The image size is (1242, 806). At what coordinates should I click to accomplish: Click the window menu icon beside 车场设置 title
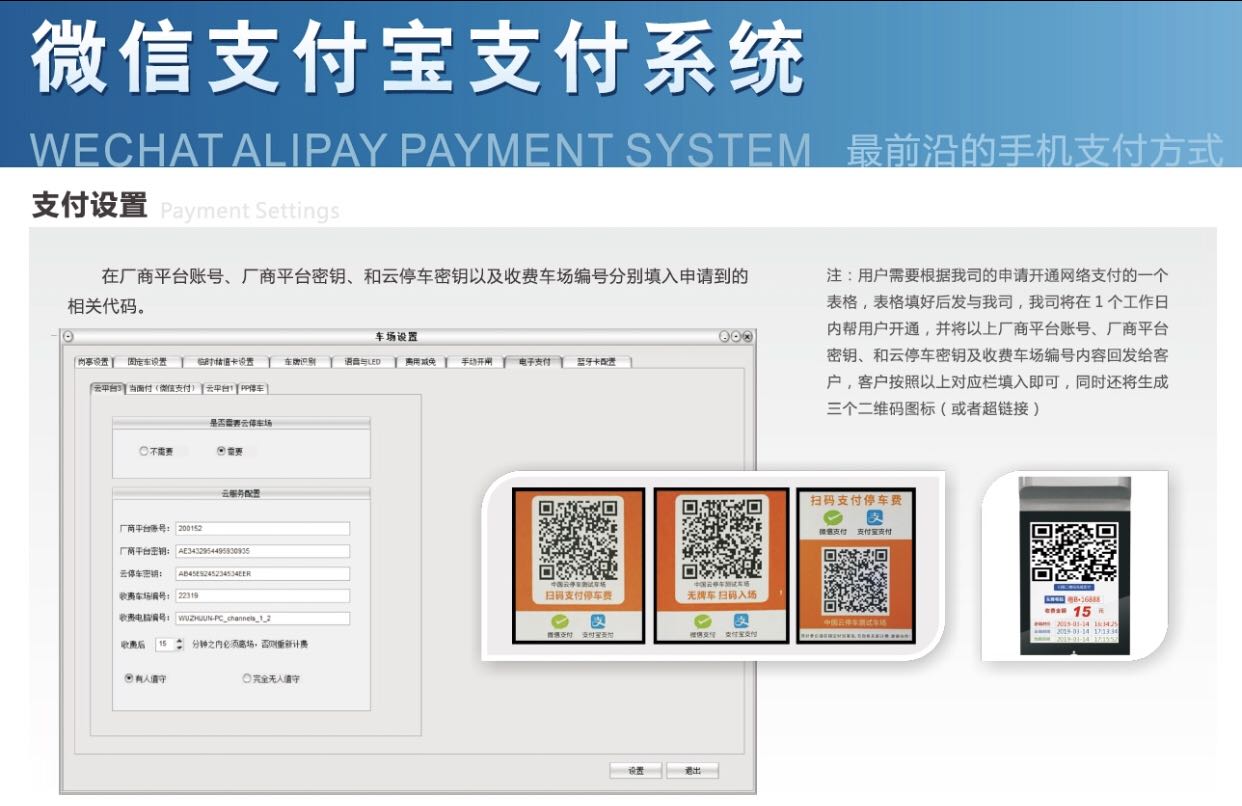click(x=68, y=337)
